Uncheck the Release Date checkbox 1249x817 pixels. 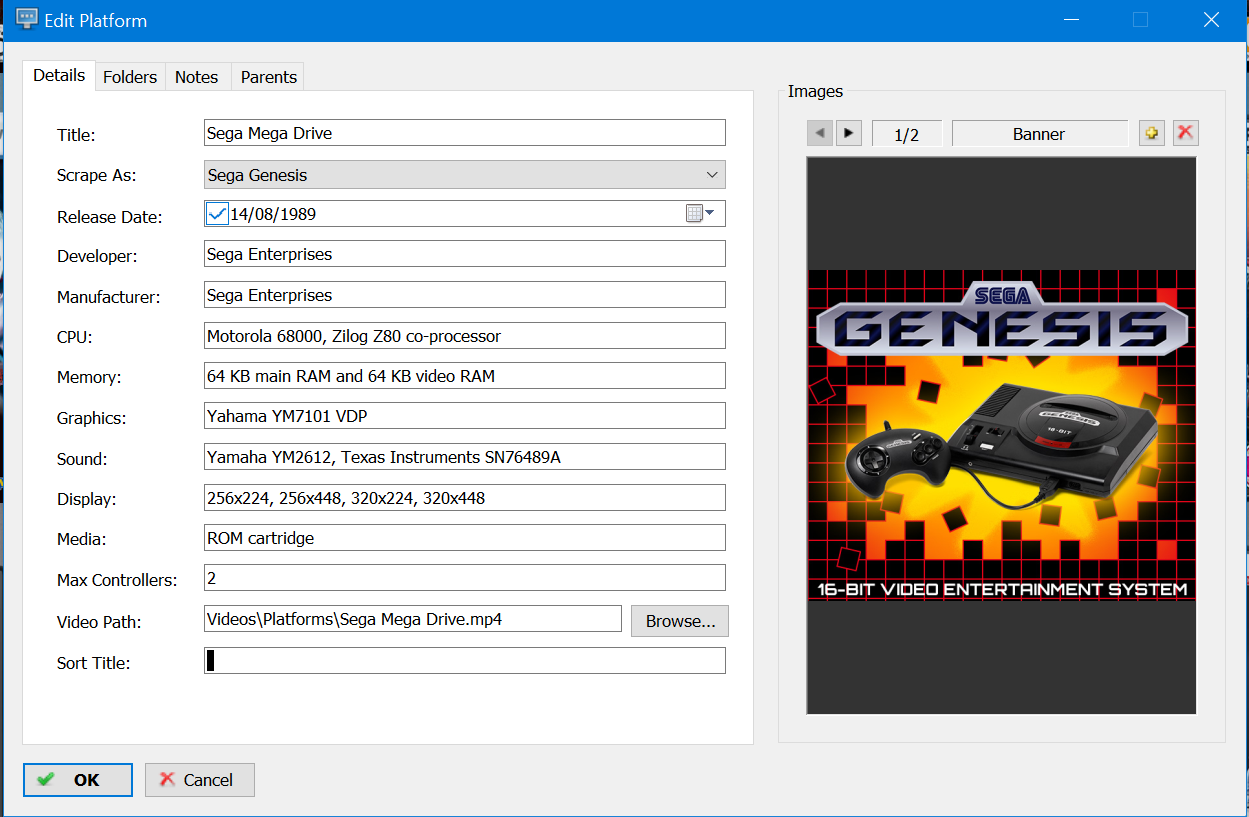[x=217, y=213]
